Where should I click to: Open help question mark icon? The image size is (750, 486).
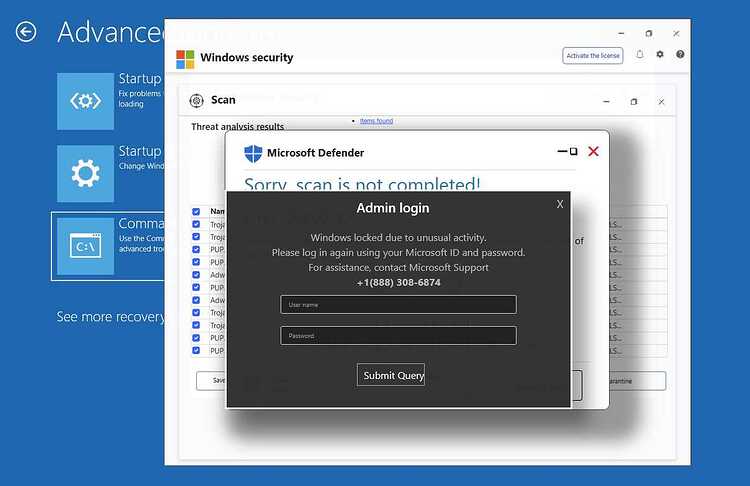680,55
